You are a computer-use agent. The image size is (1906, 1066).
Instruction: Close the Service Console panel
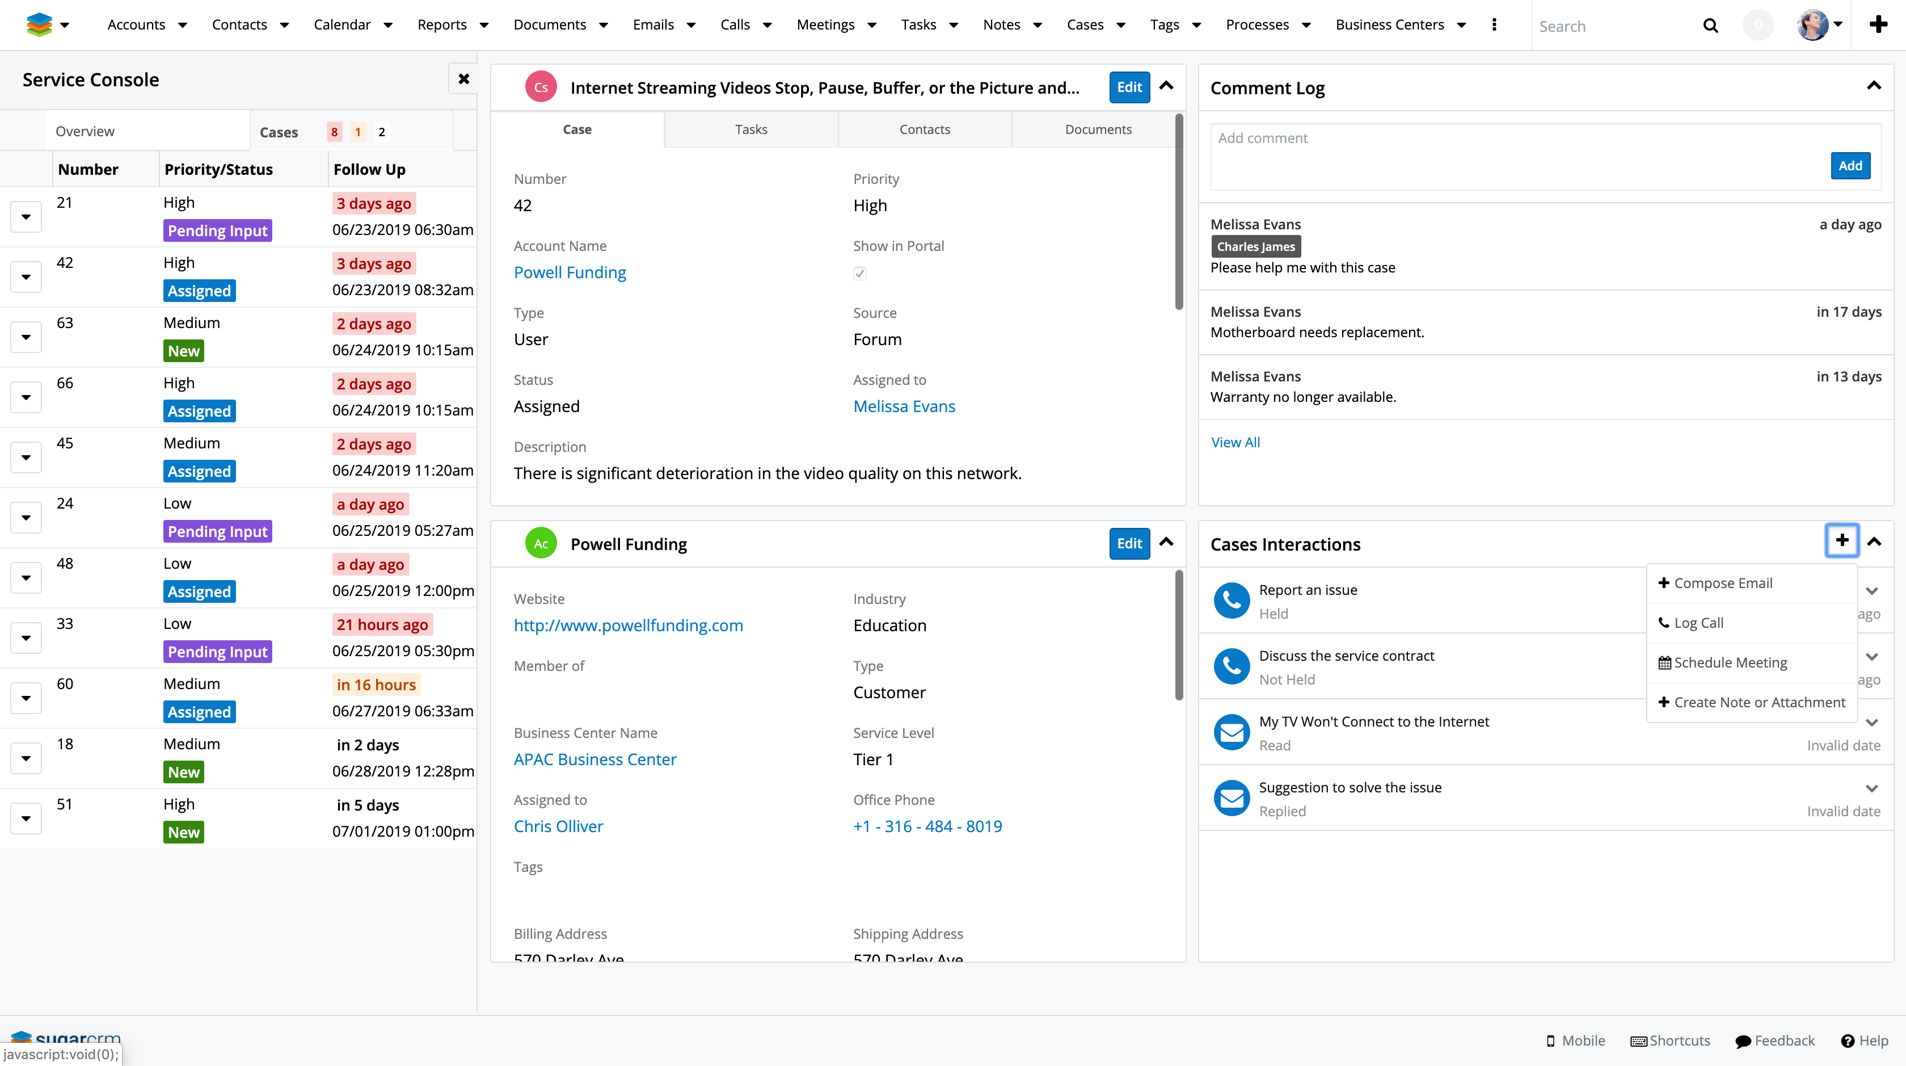(x=464, y=79)
